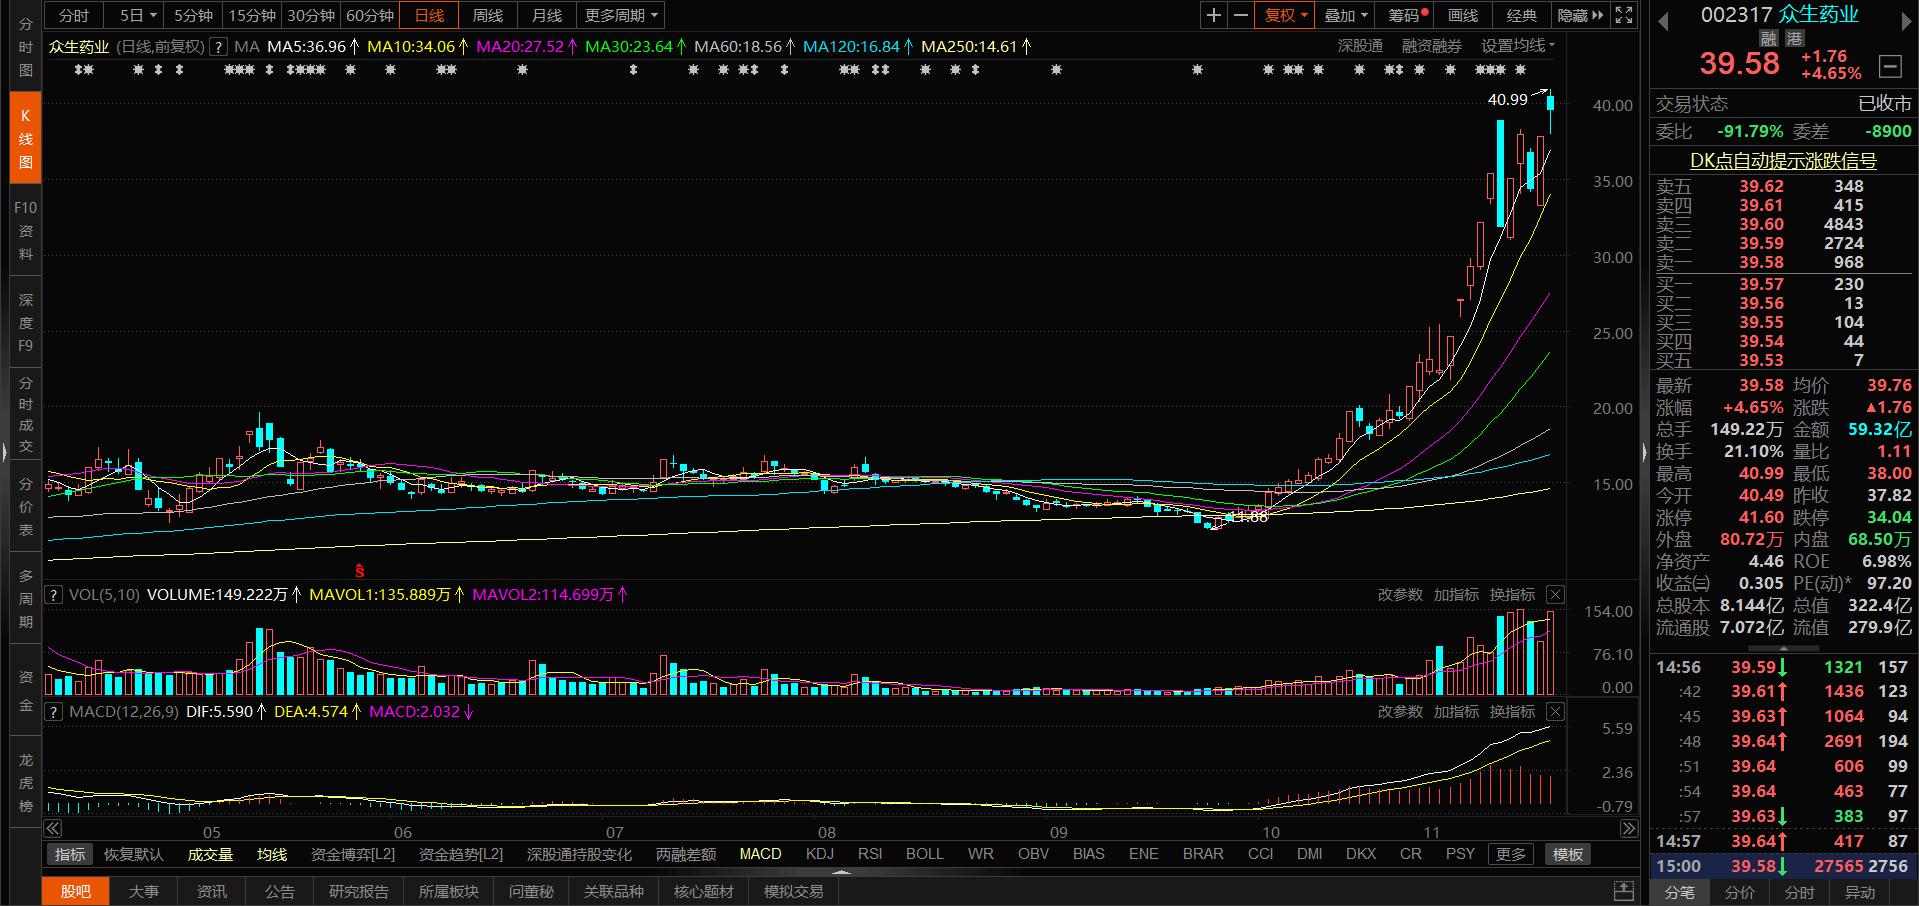This screenshot has height=906, width=1919.
Task: Go to previous stock with left arrow
Action: pyautogui.click(x=1663, y=21)
